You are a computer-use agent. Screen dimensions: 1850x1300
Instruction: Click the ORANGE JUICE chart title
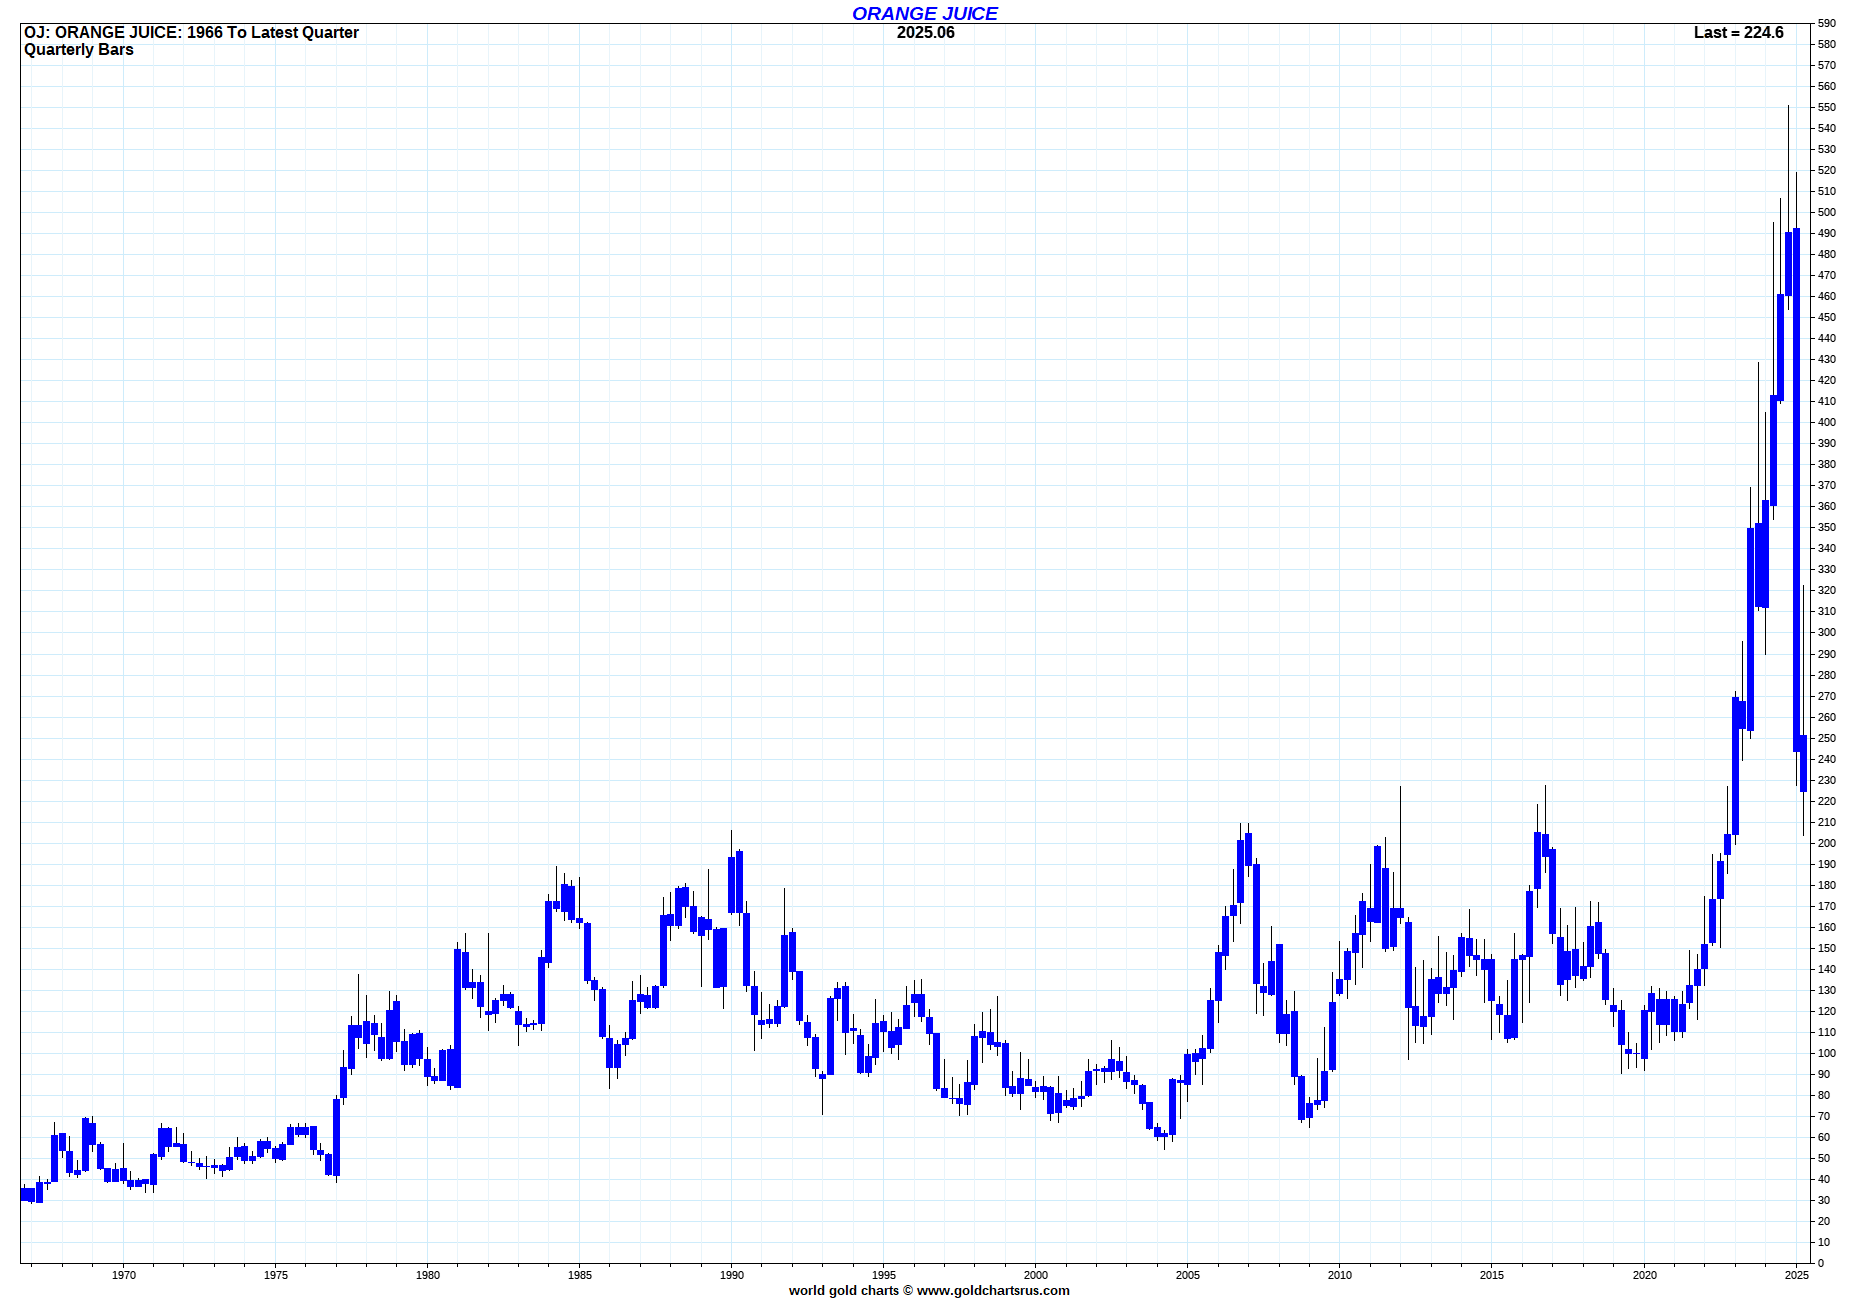point(925,13)
